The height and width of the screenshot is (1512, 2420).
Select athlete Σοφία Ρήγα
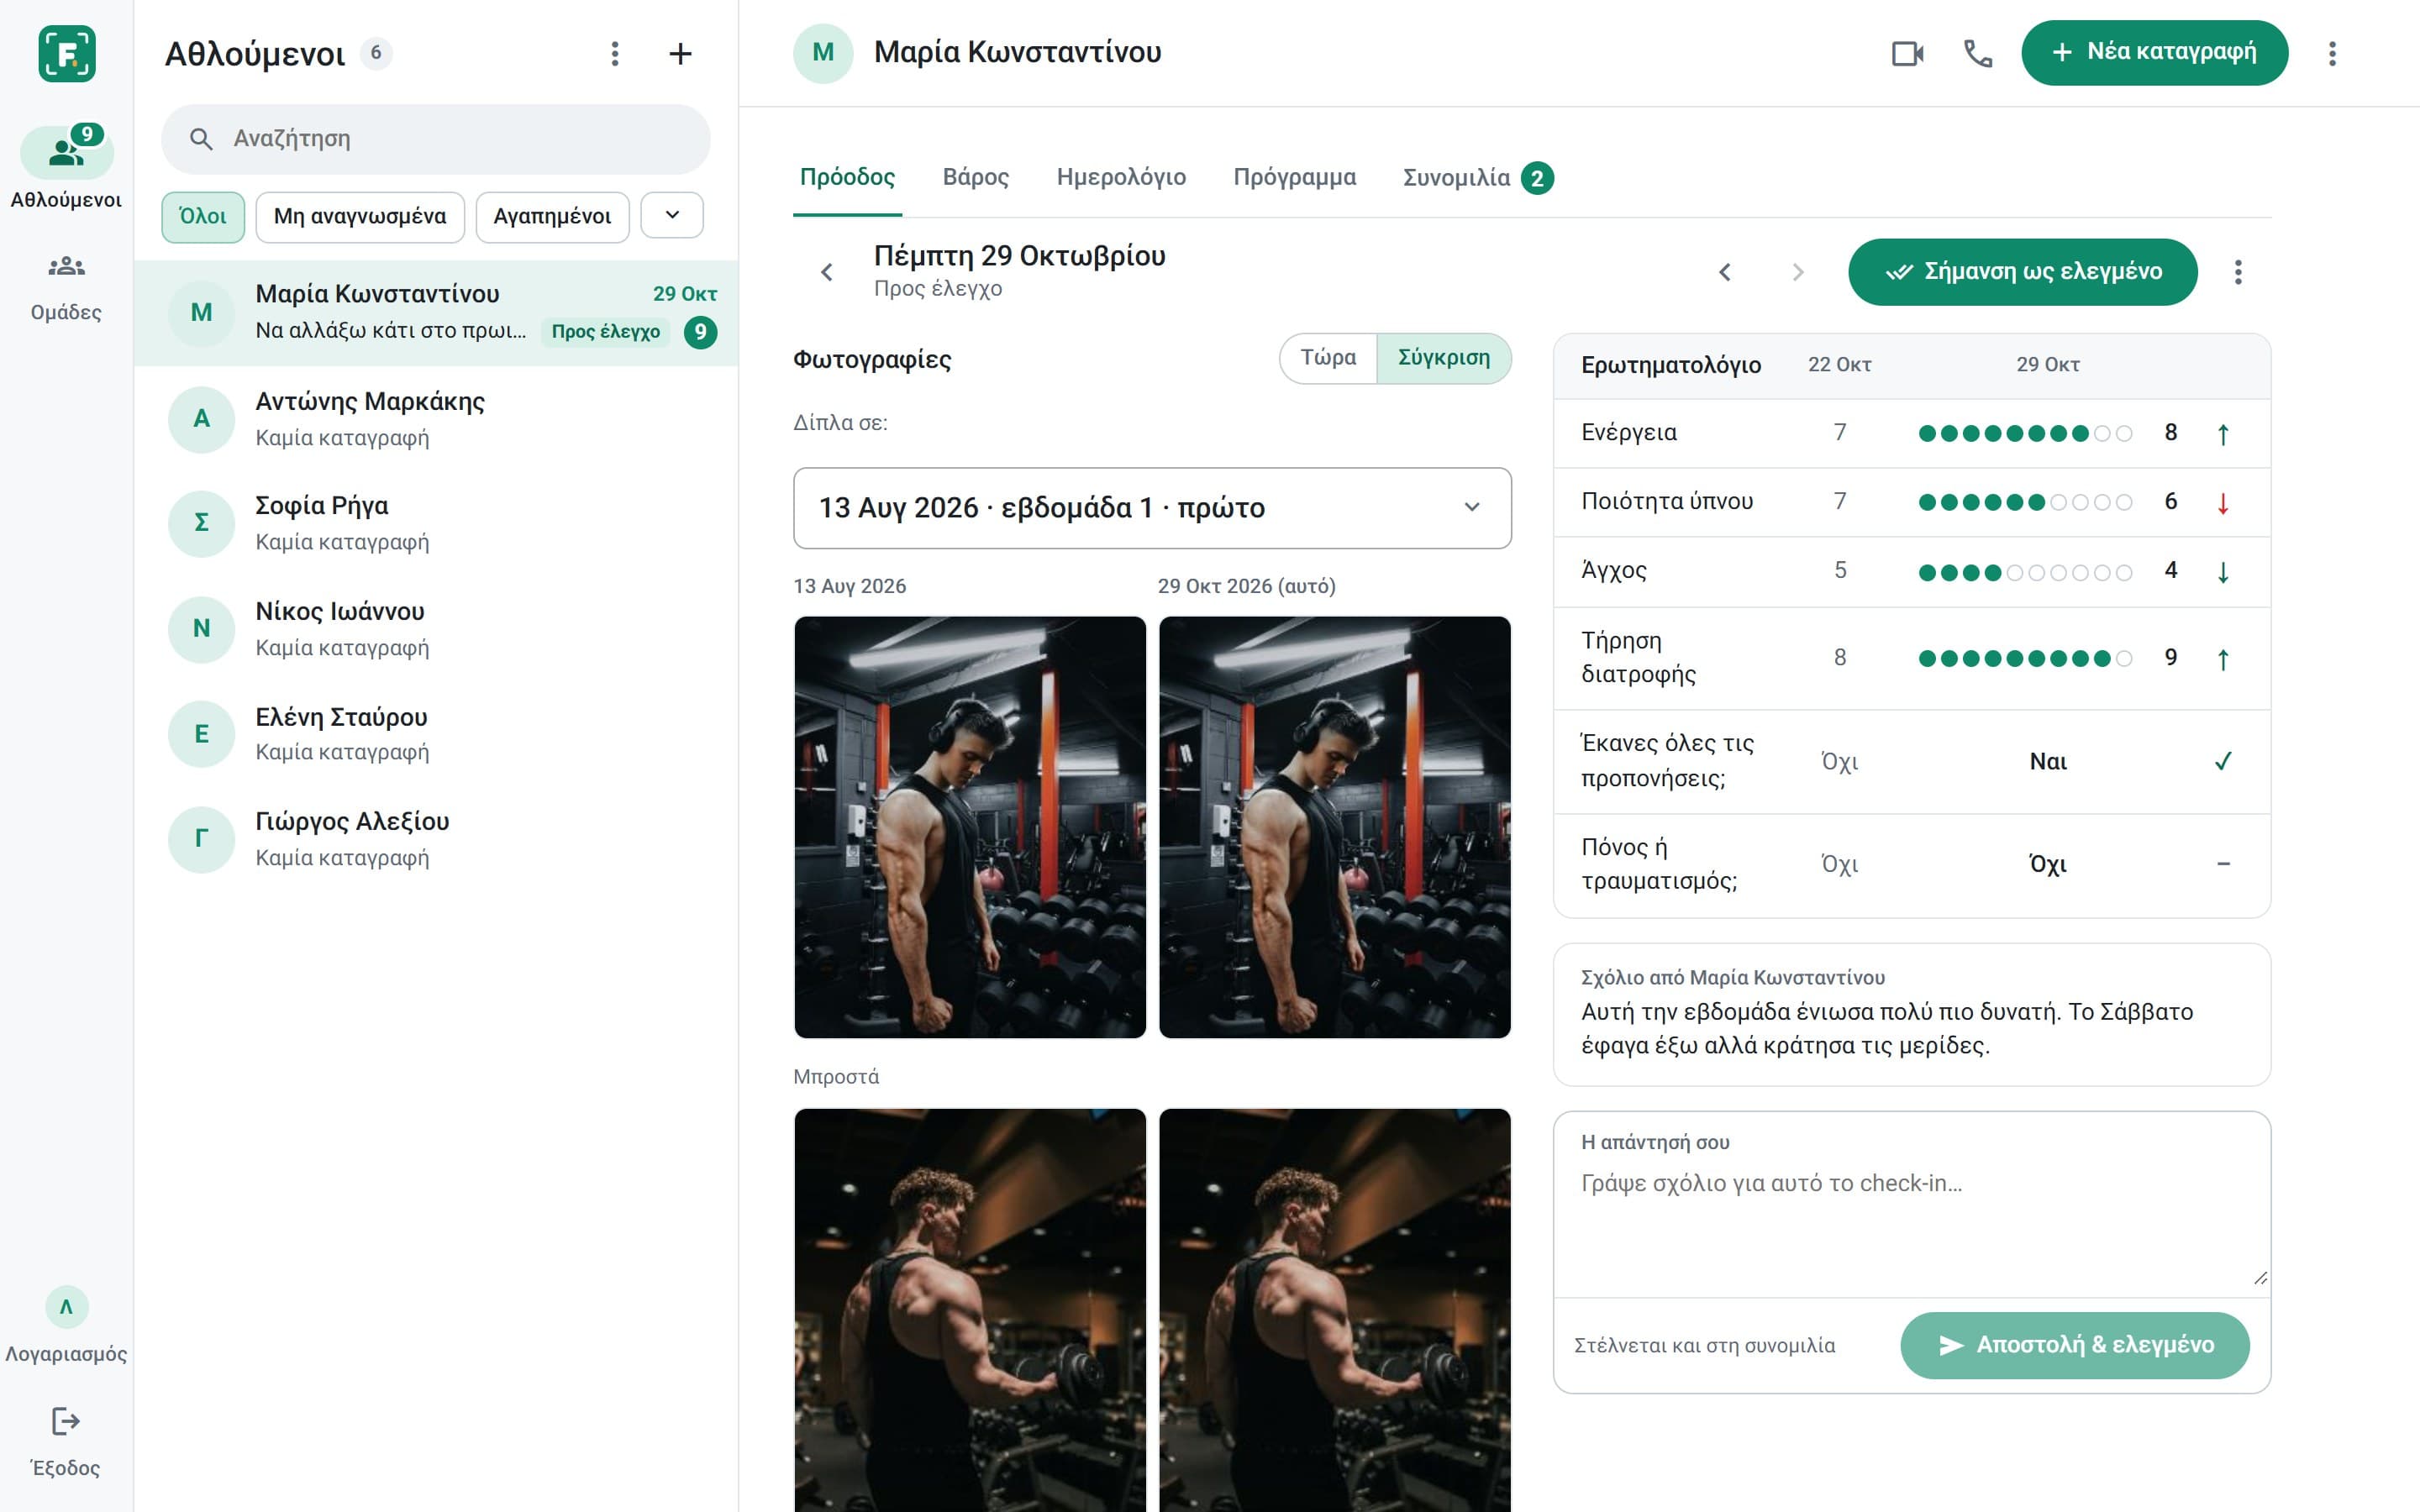click(x=436, y=523)
